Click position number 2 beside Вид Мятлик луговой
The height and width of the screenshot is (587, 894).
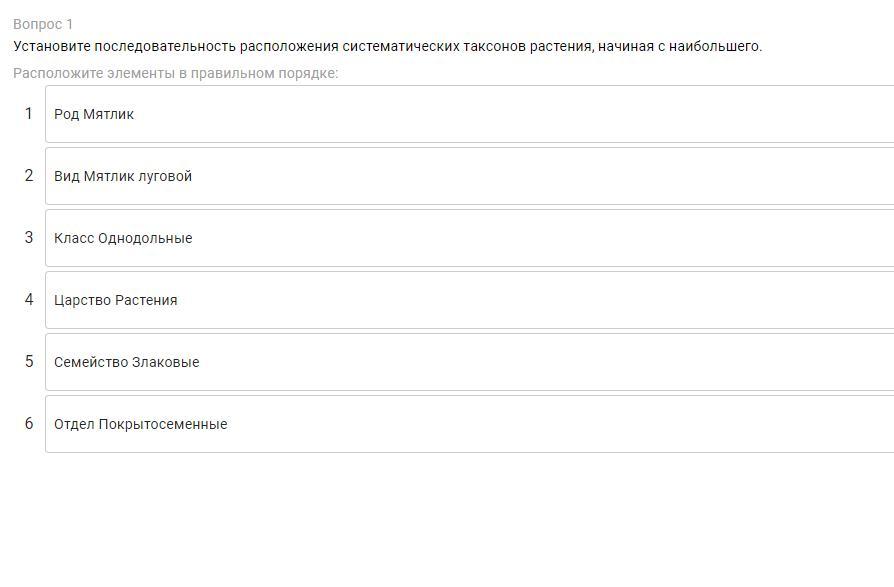pyautogui.click(x=29, y=176)
